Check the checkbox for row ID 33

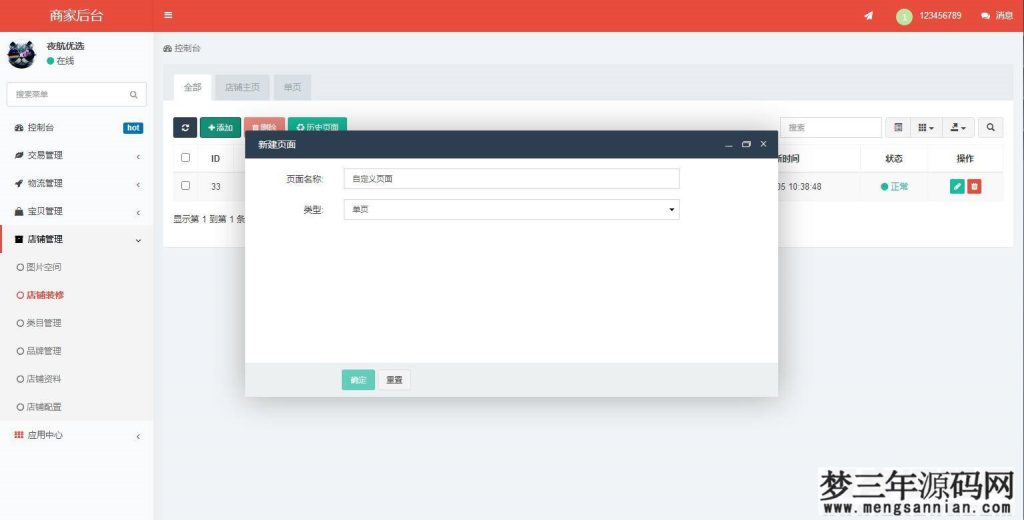[x=185, y=186]
